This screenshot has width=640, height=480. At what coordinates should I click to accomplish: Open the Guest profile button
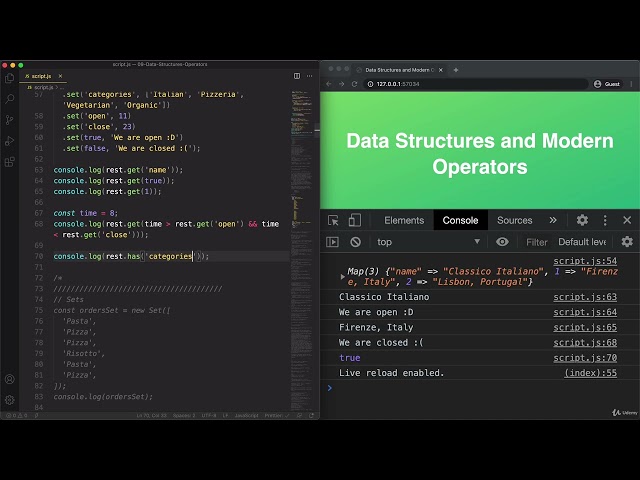tap(607, 84)
